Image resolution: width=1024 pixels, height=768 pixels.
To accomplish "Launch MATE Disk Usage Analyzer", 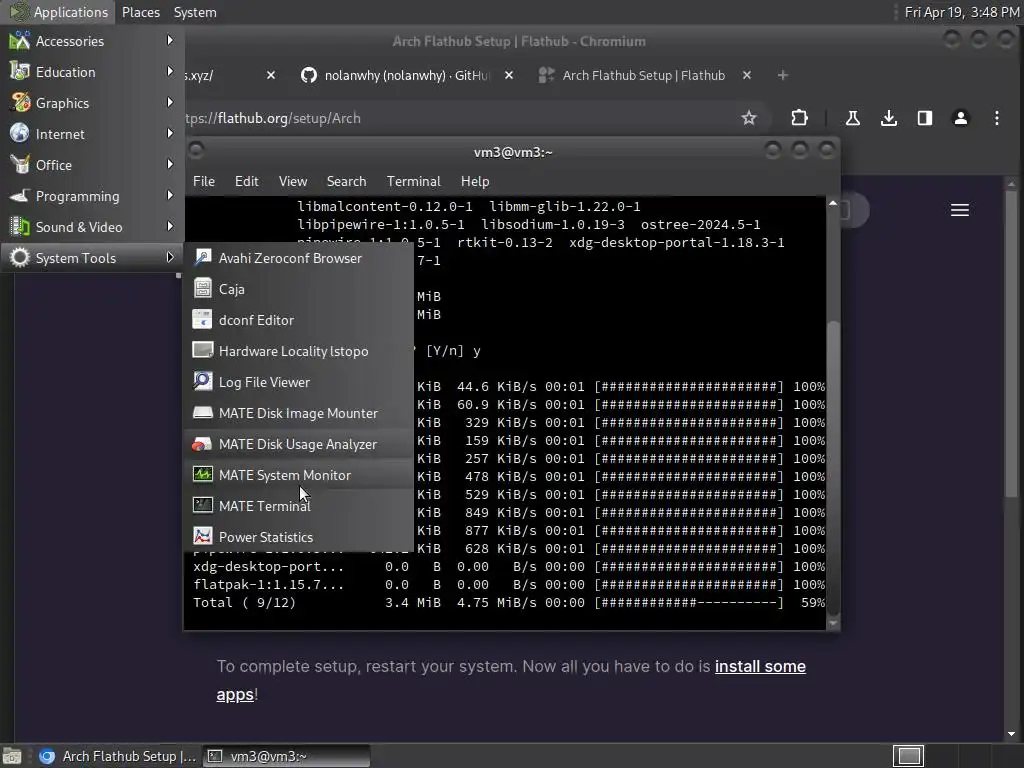I will 299,444.
